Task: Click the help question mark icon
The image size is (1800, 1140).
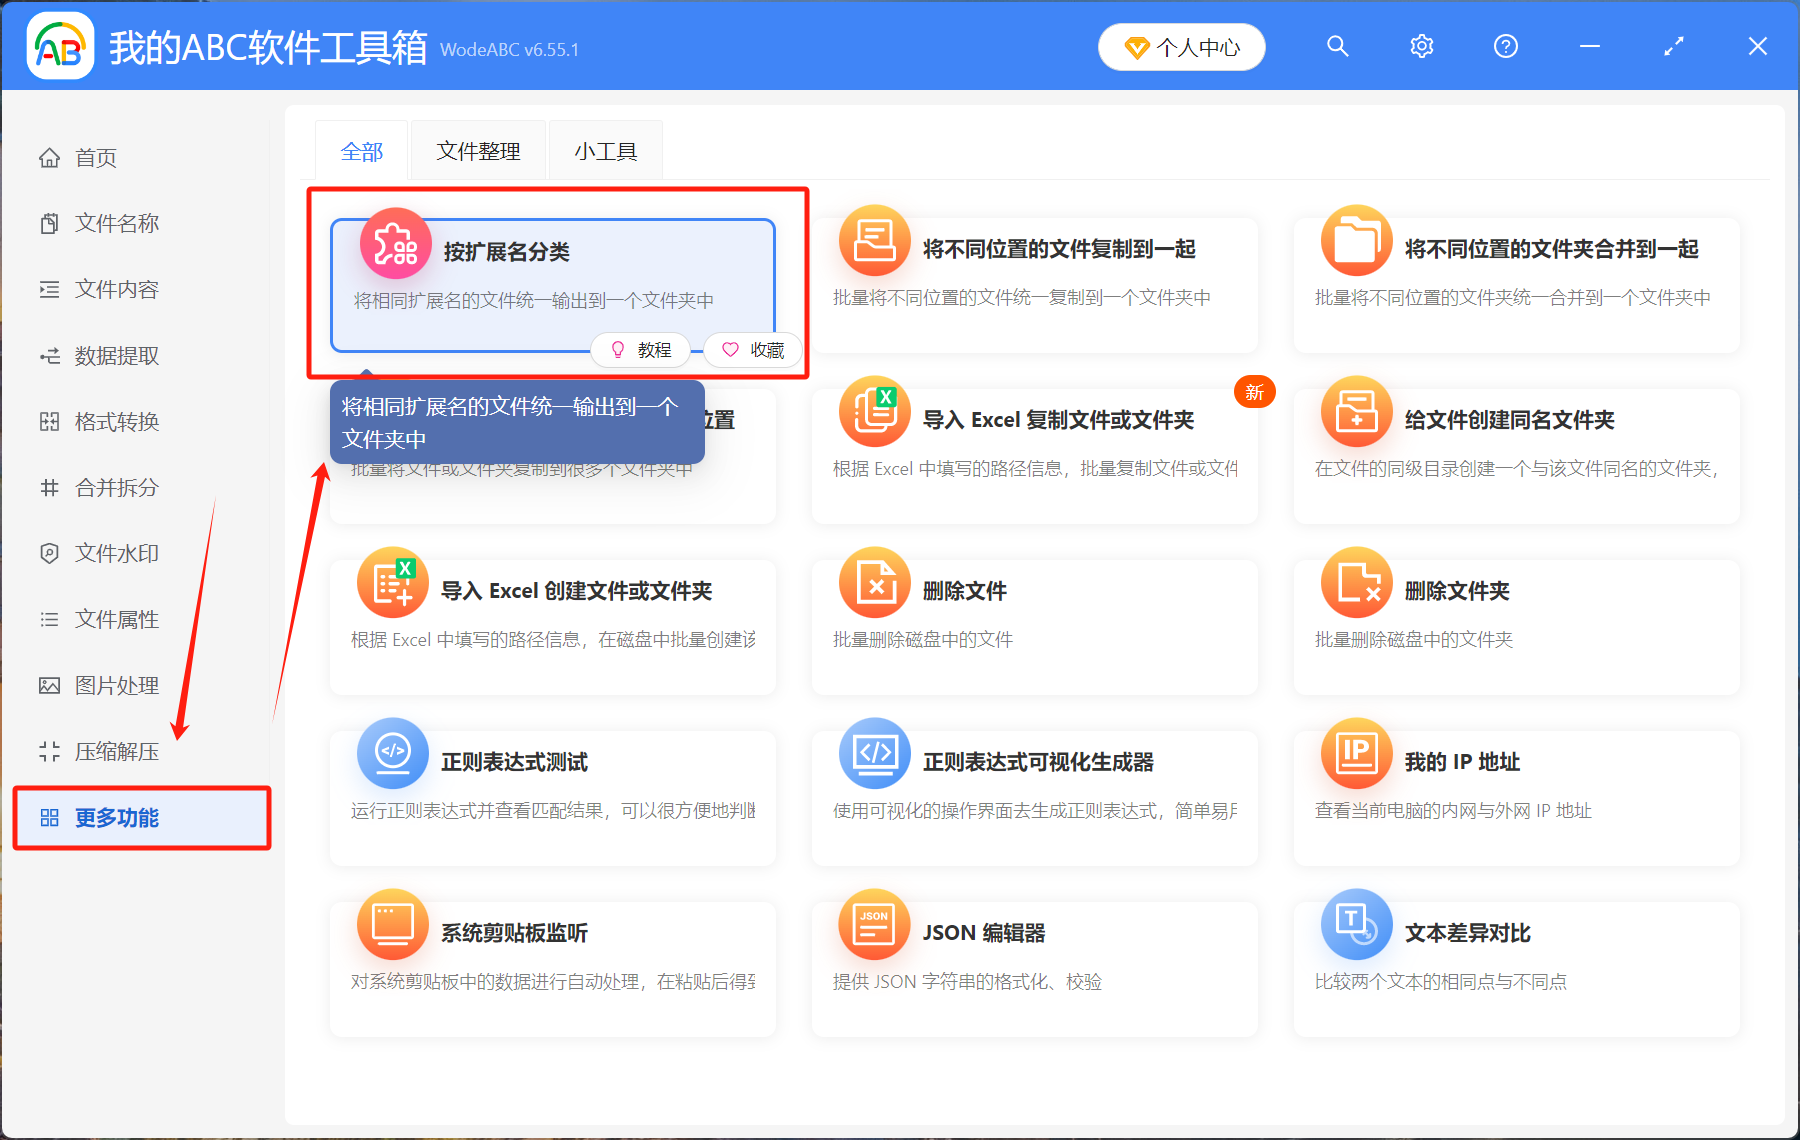Action: point(1505,46)
